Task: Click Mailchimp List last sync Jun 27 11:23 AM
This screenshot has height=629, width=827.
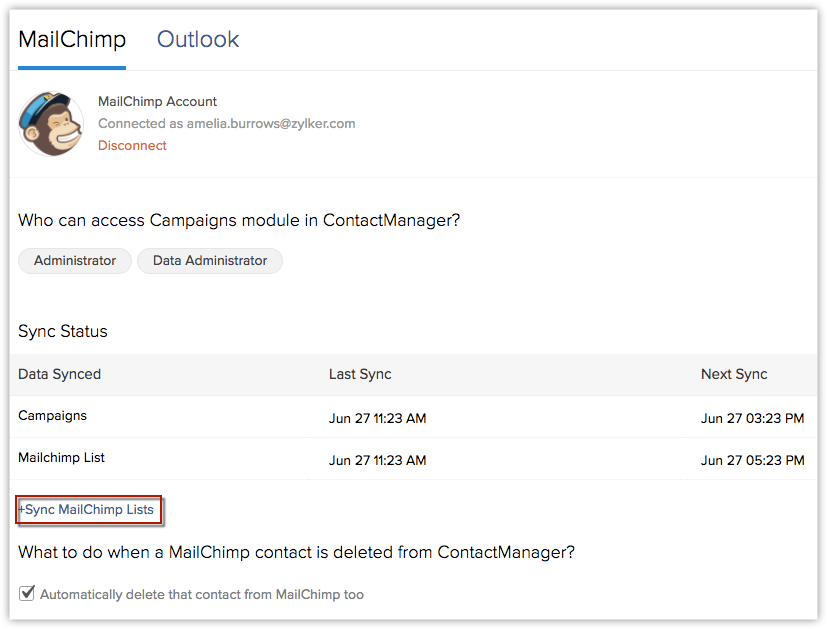Action: point(378,461)
